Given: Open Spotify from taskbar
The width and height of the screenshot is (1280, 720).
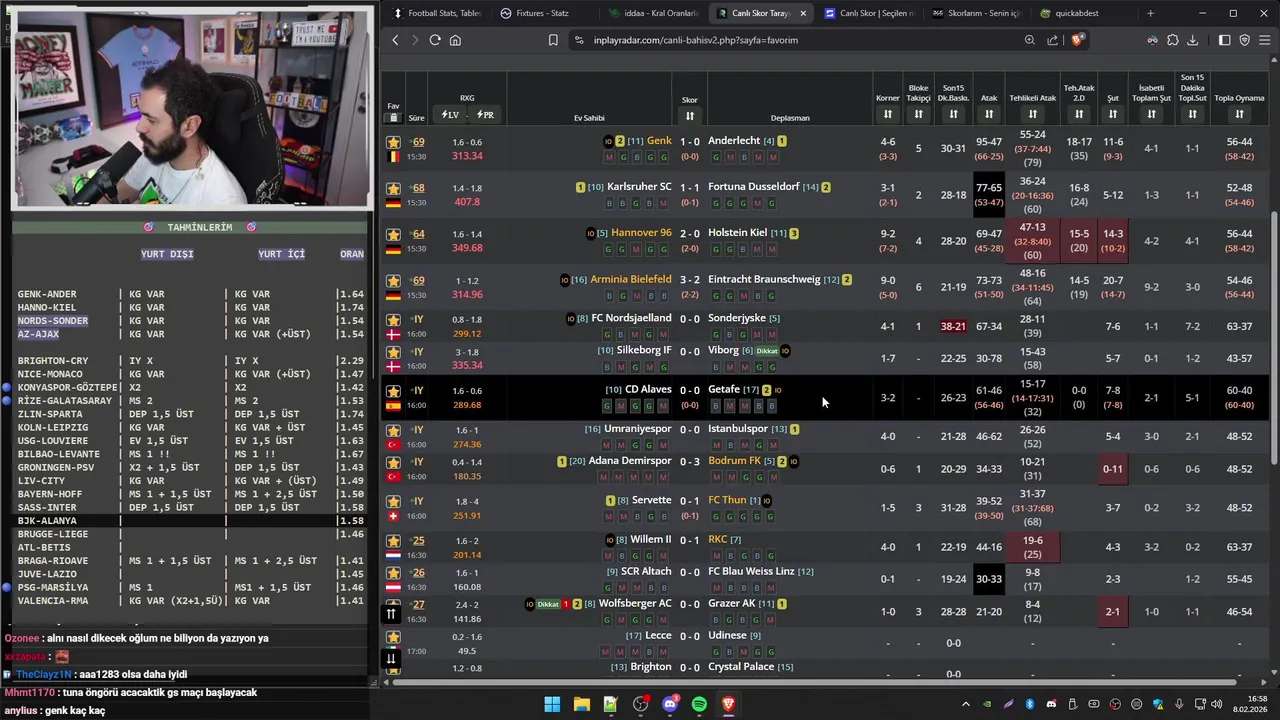Looking at the screenshot, I should point(699,704).
